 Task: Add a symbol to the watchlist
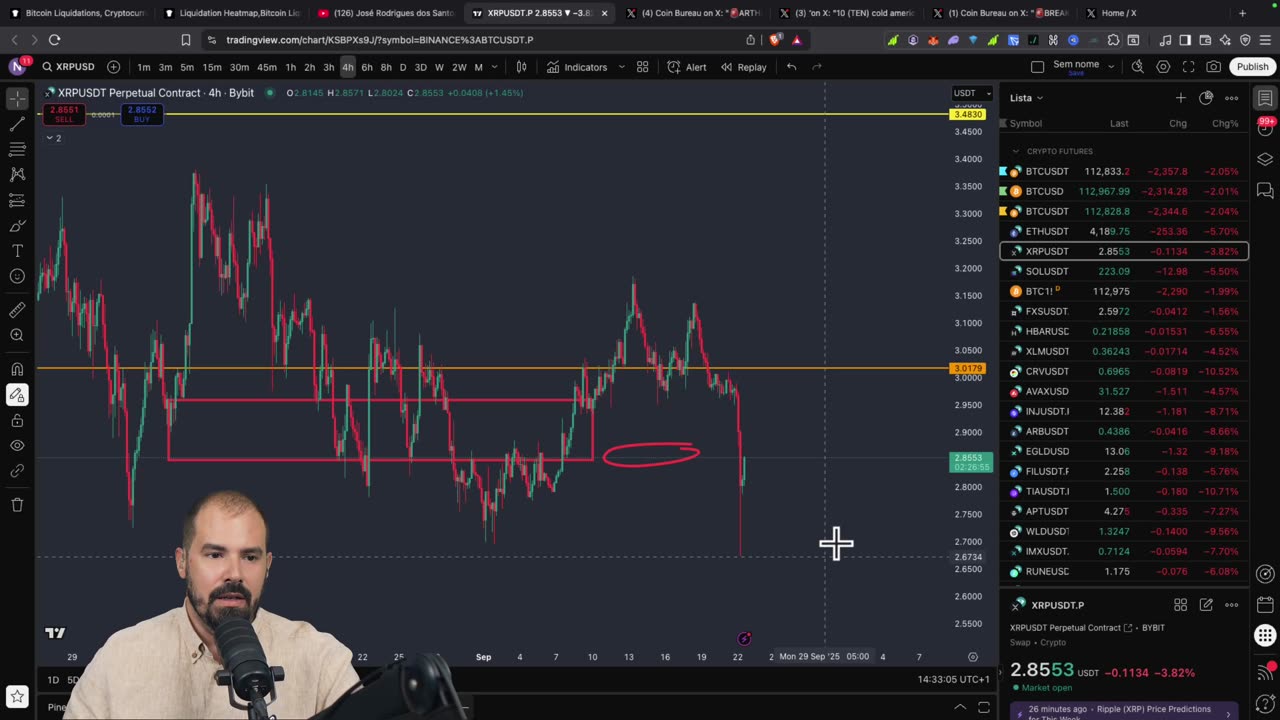click(1181, 98)
